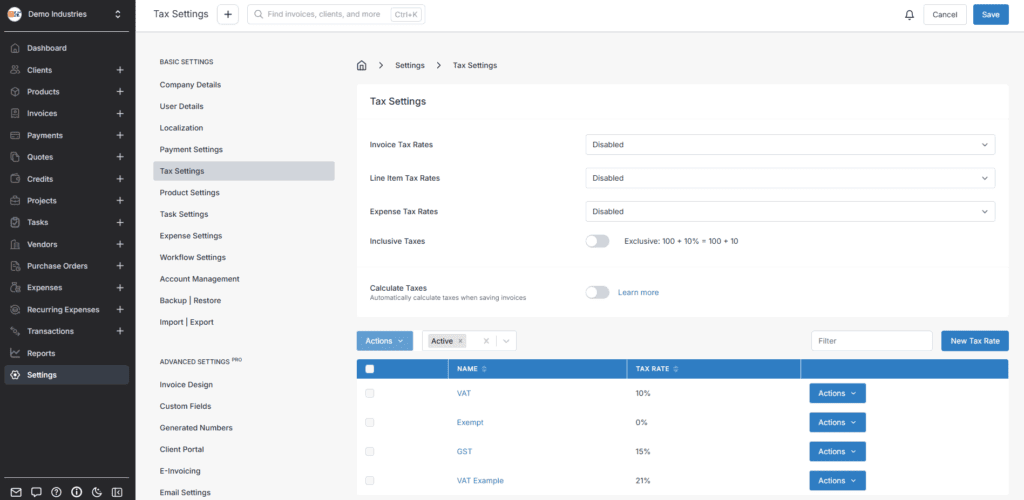
Task: Enable the Inclusive Taxes toggle
Action: coord(597,241)
